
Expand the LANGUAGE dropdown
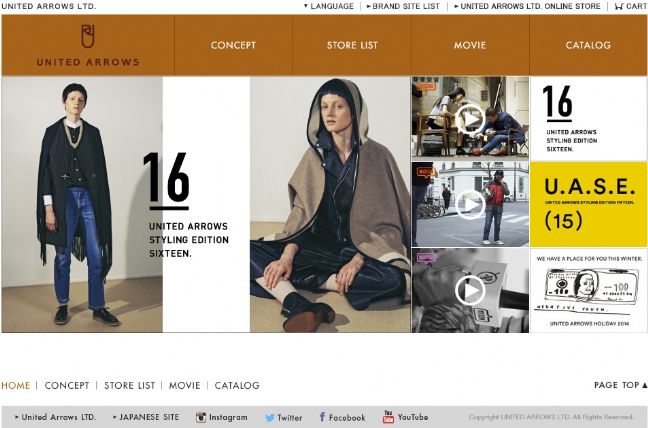329,6
